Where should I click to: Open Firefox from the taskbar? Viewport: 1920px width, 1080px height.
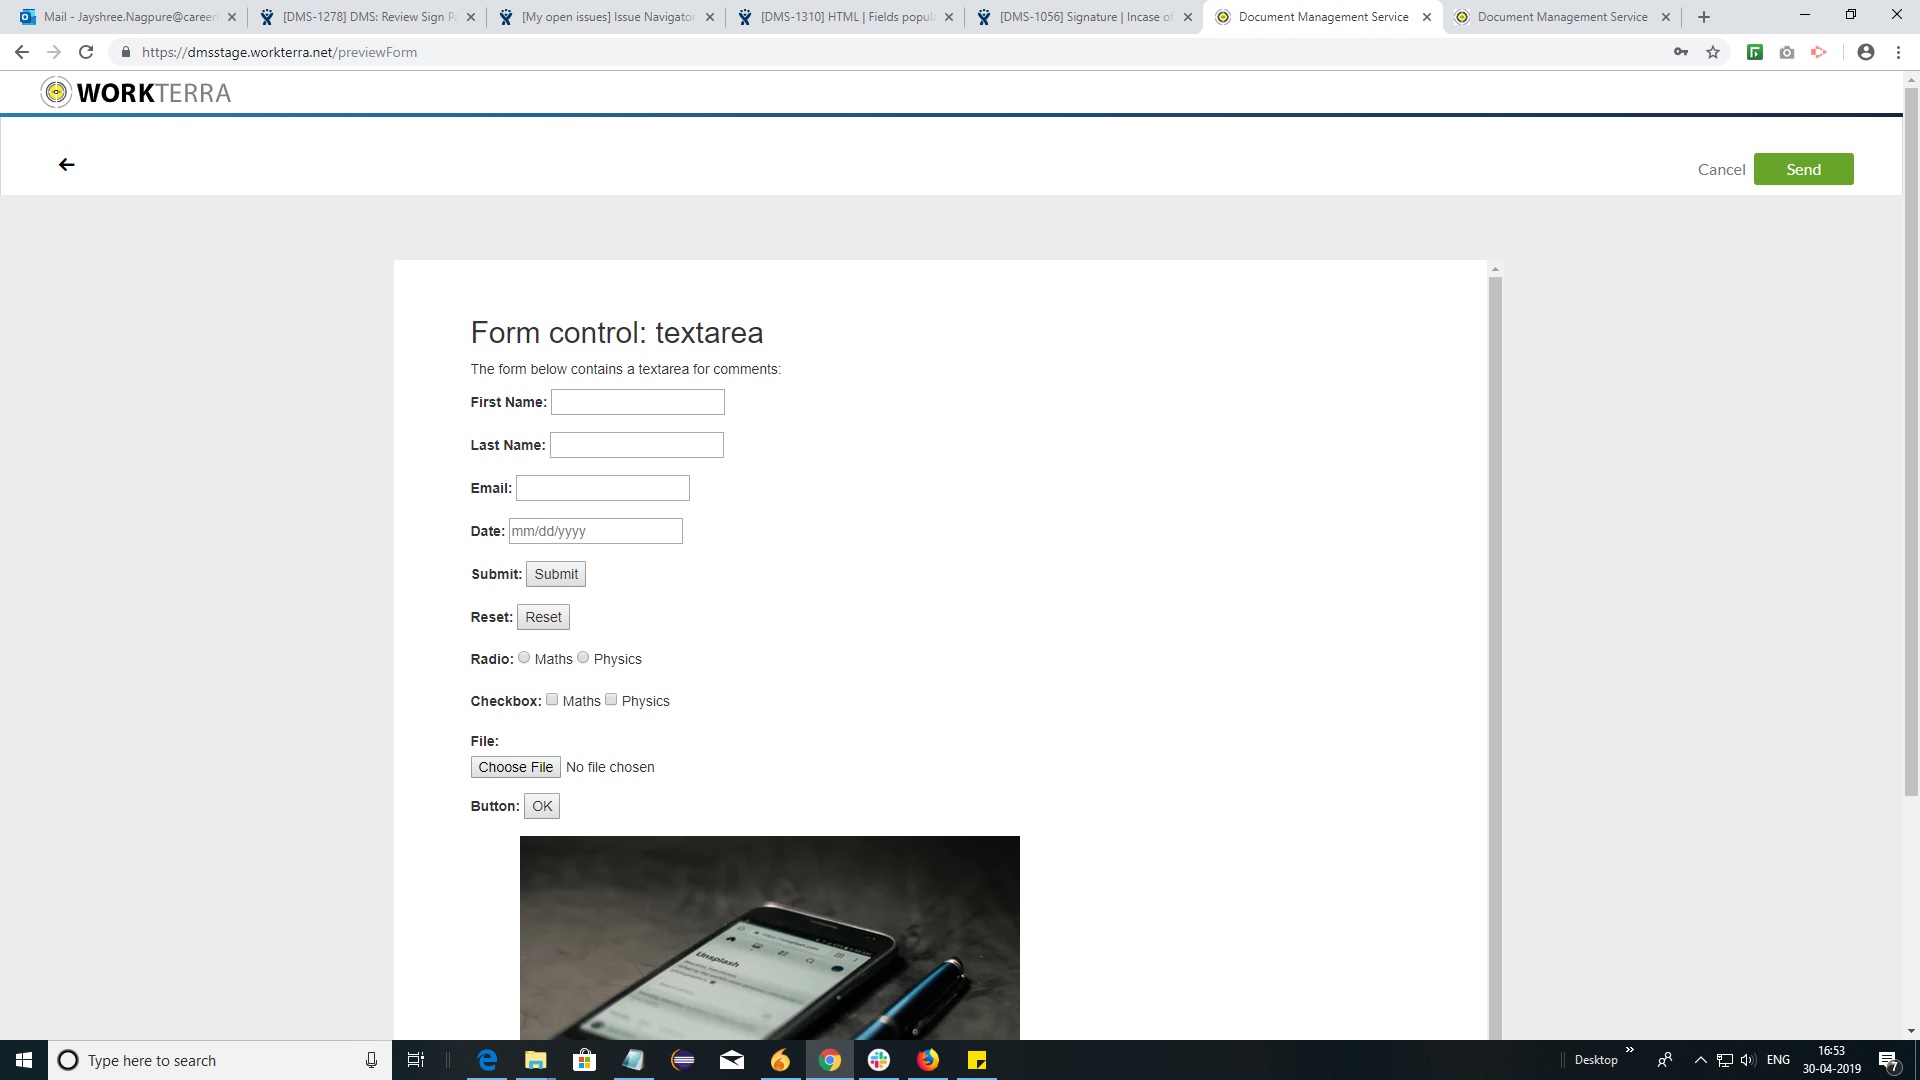(x=928, y=1060)
